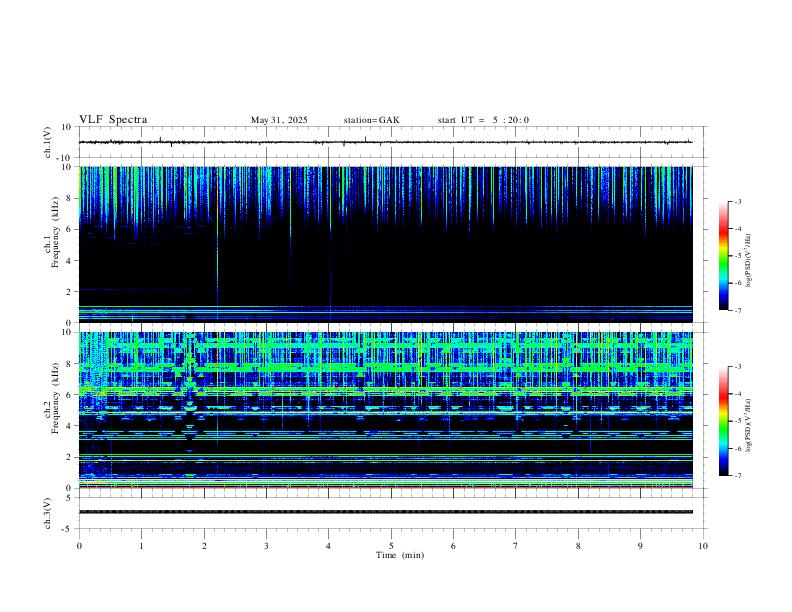This screenshot has width=792, height=612.
Task: Click the ch.1 spectrogram color scale bar
Action: coord(723,256)
